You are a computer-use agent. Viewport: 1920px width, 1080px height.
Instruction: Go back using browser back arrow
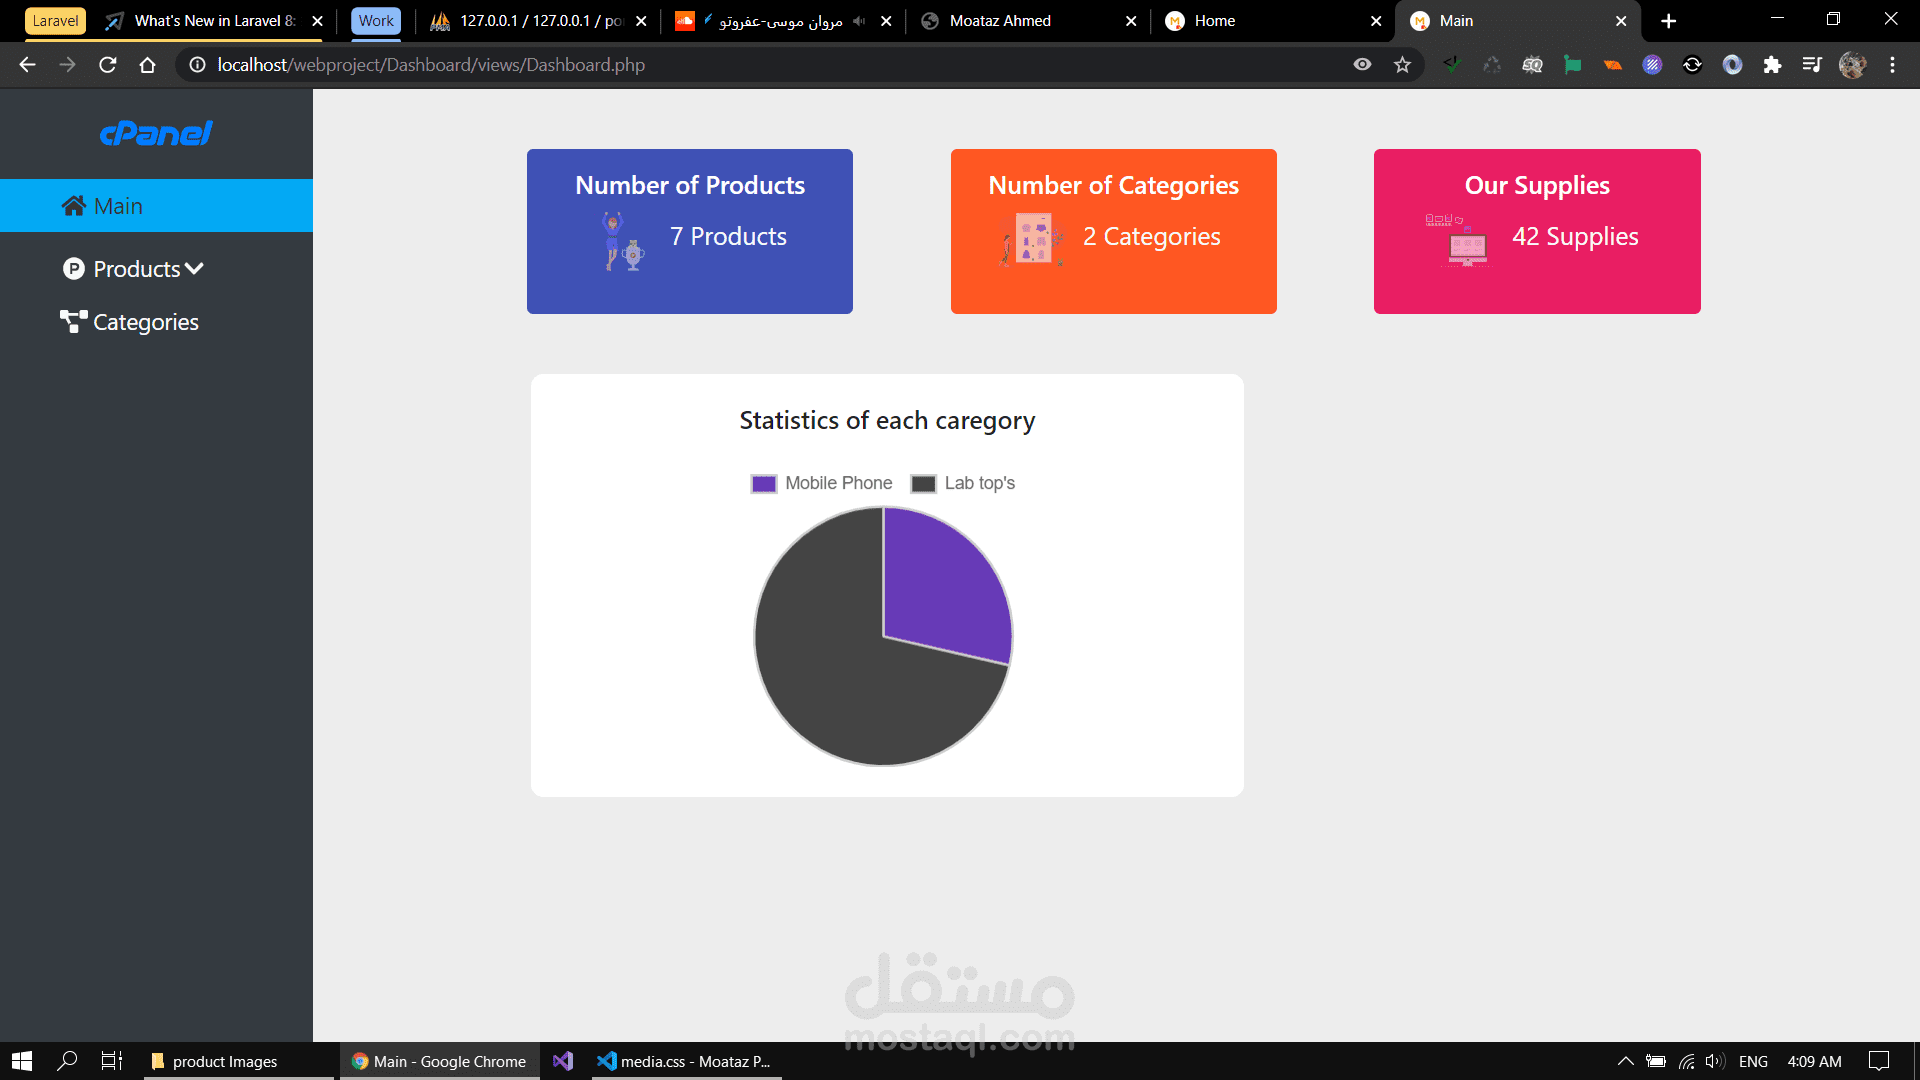(27, 65)
